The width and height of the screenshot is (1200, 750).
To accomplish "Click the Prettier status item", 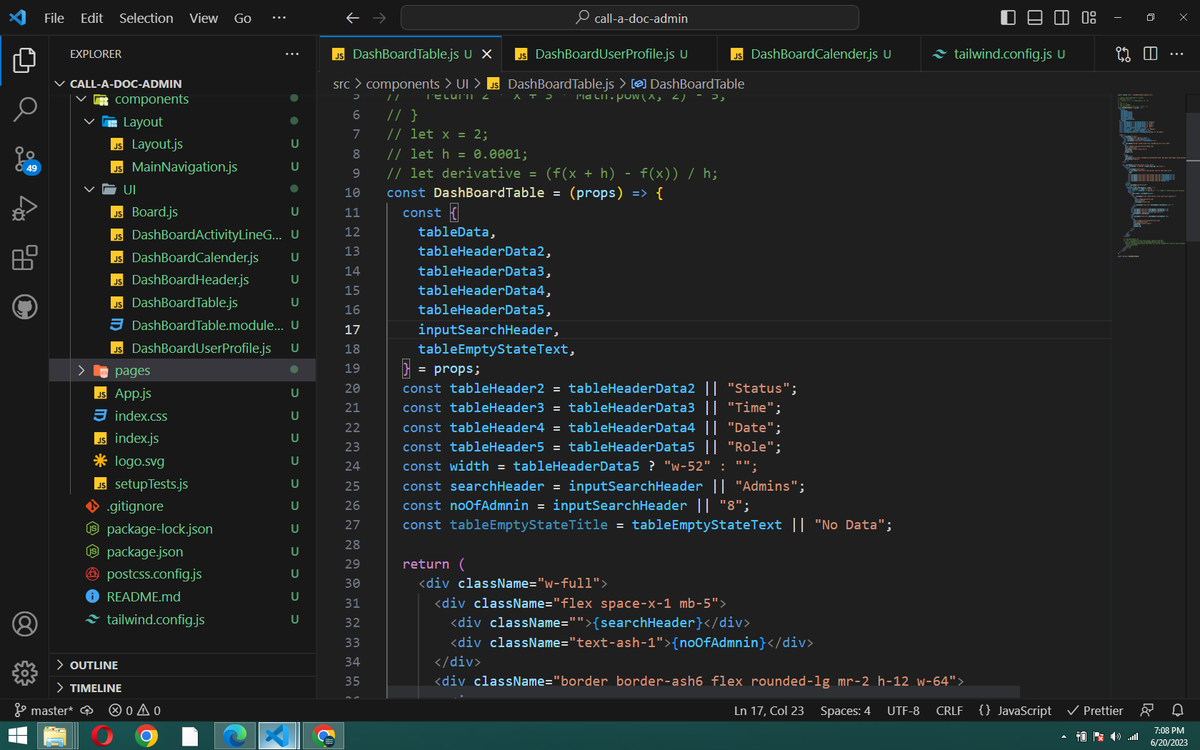I will pyautogui.click(x=1095, y=710).
